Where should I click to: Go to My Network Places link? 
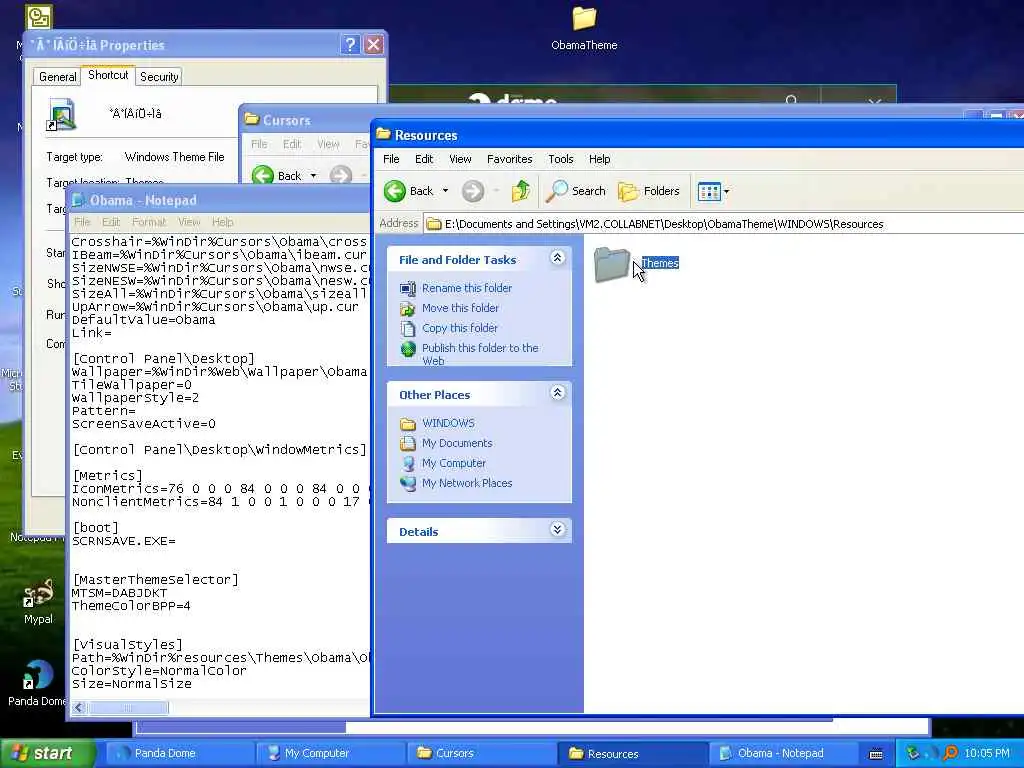(x=467, y=483)
